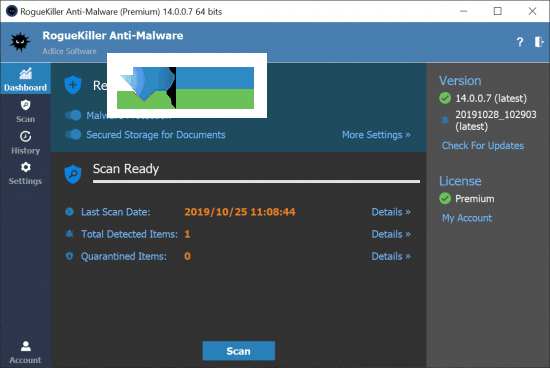The height and width of the screenshot is (368, 550).
Task: Click the green check beside Premium
Action: click(x=445, y=199)
